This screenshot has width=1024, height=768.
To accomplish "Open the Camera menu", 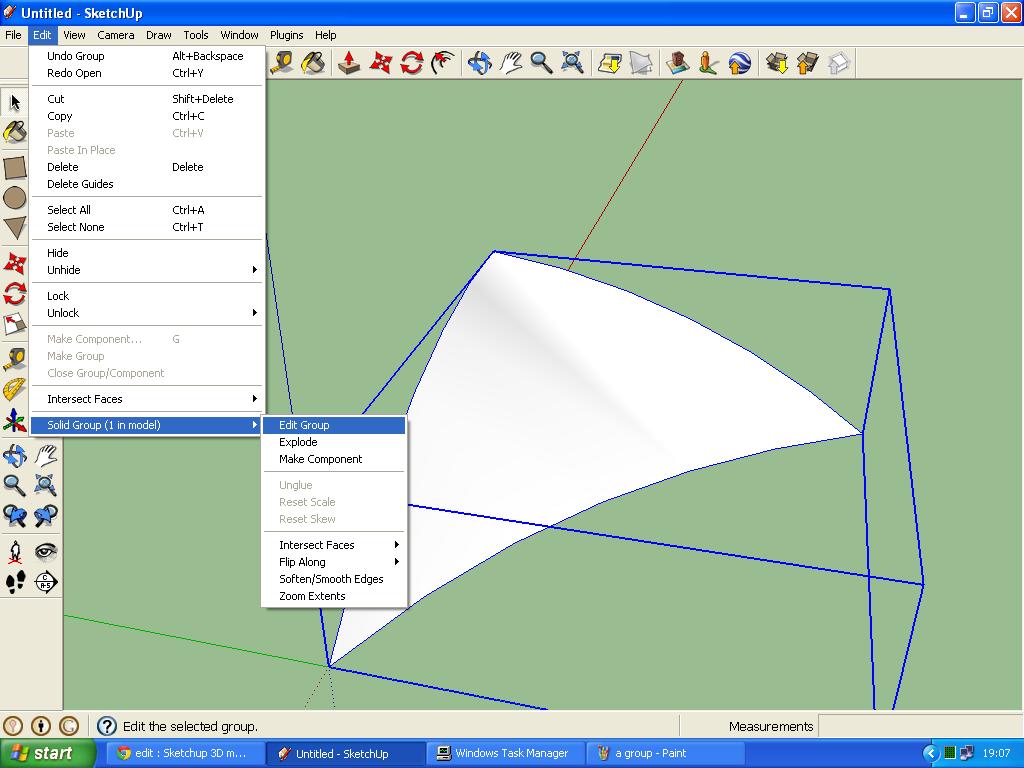I will click(x=116, y=35).
